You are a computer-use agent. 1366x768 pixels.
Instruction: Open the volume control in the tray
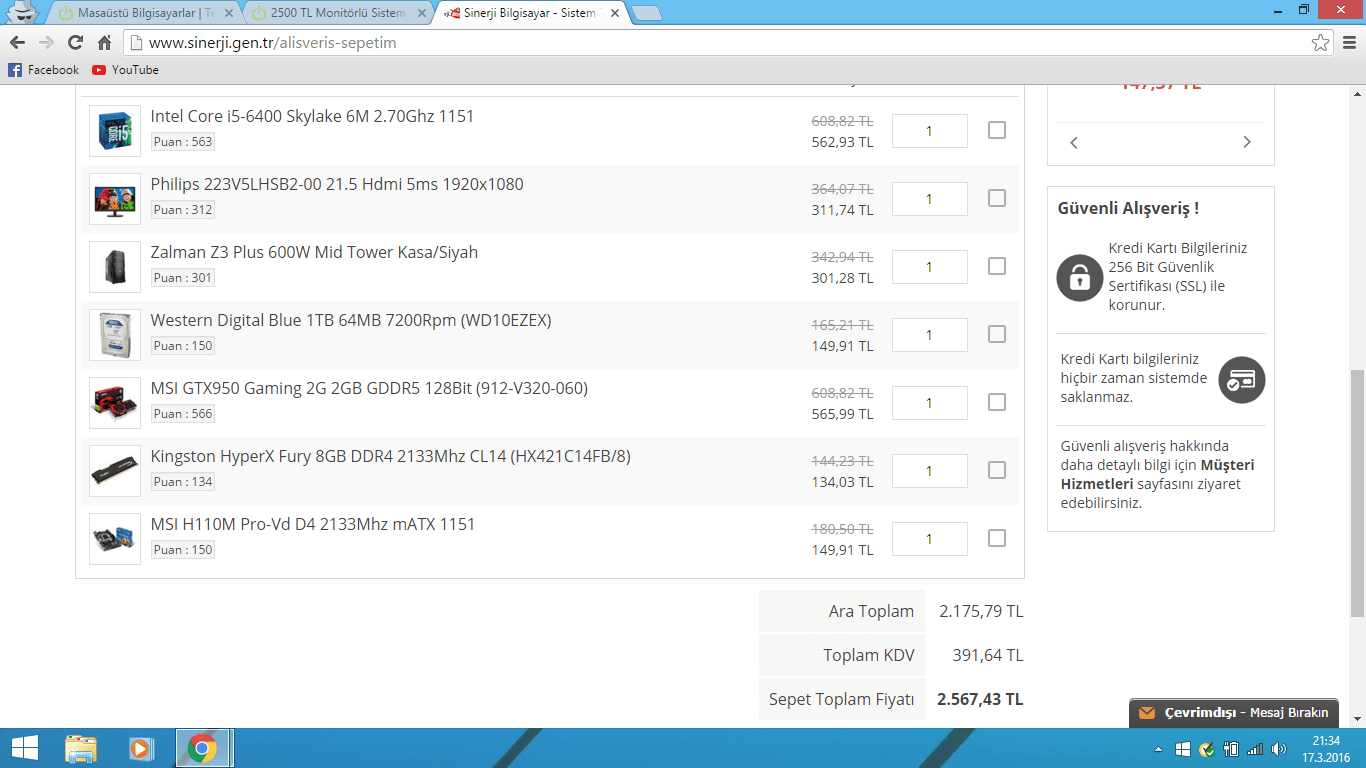click(x=1279, y=749)
